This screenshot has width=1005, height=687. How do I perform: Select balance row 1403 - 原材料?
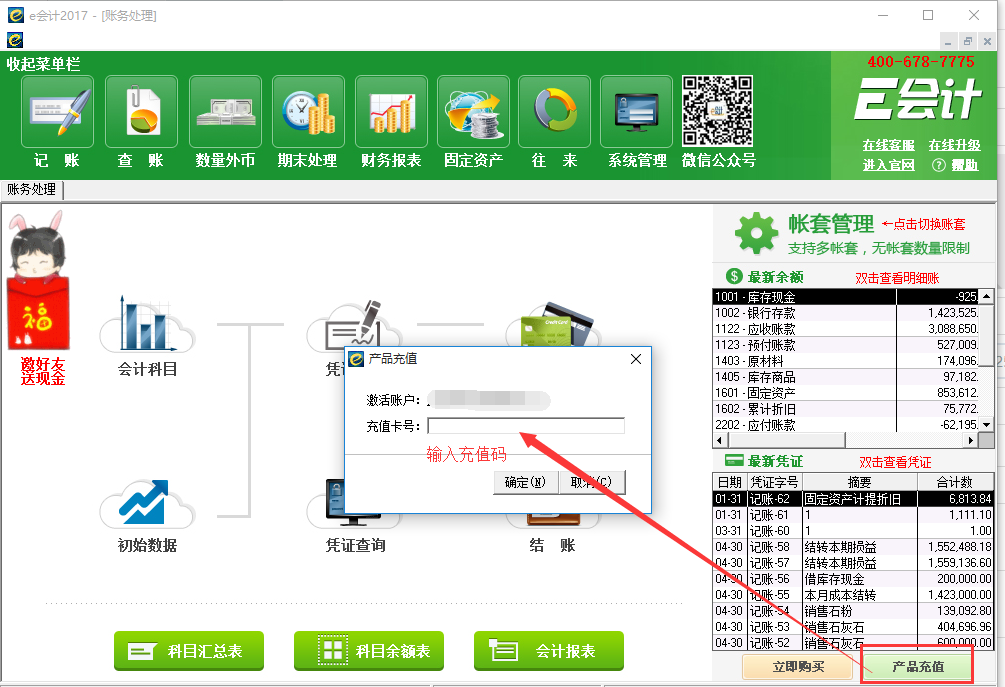[846, 361]
